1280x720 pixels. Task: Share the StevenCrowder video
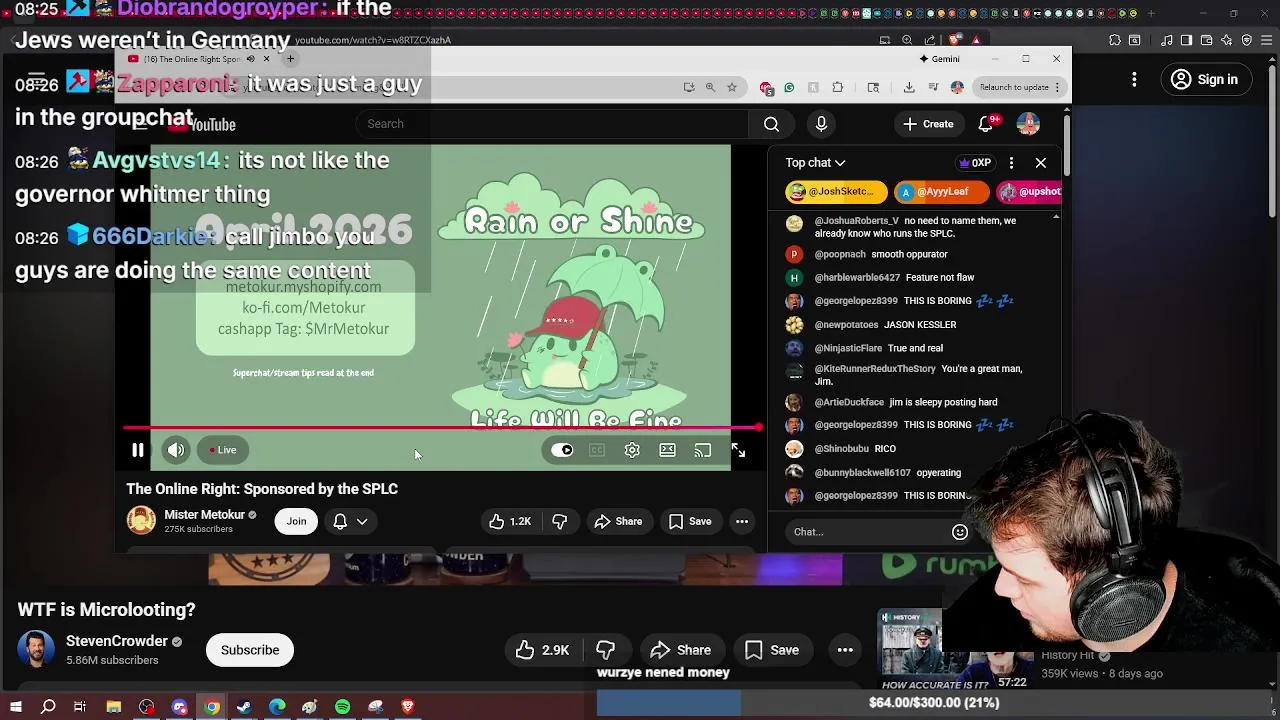point(681,650)
